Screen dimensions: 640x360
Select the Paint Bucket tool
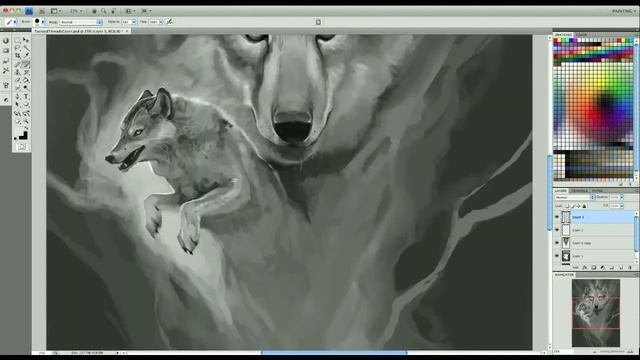coord(26,80)
